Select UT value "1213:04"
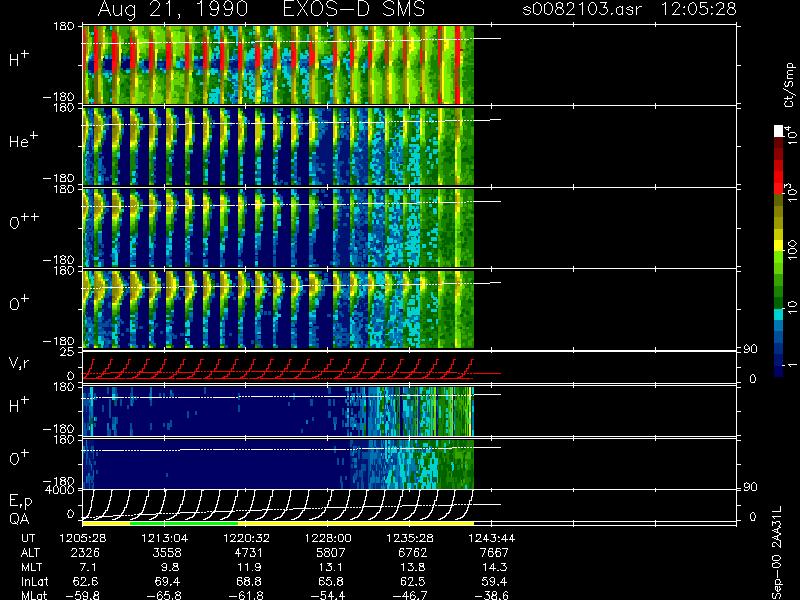800x600 pixels. (x=165, y=538)
